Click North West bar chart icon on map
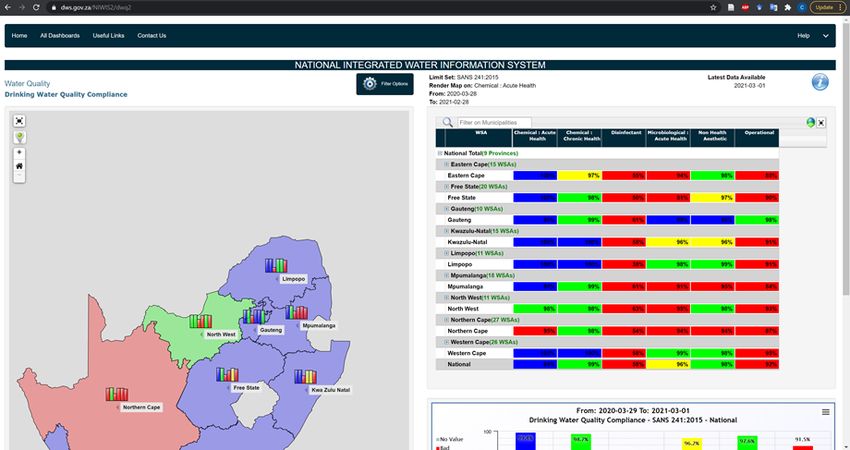 (x=201, y=322)
